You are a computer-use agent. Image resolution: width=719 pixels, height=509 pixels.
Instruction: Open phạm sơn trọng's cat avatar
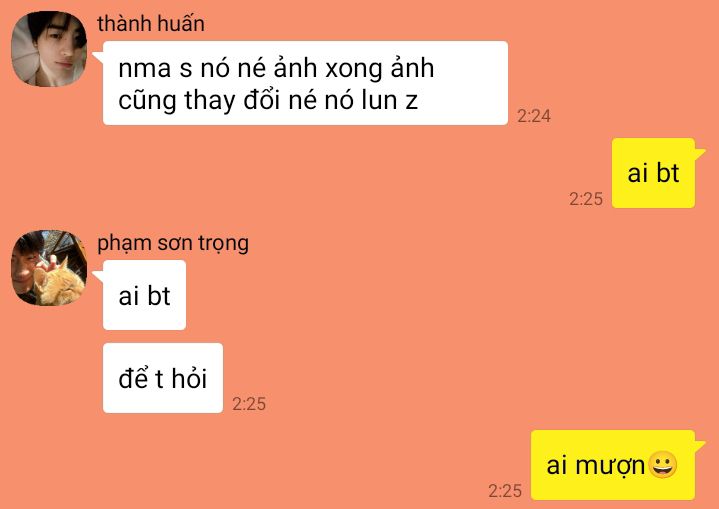[49, 268]
